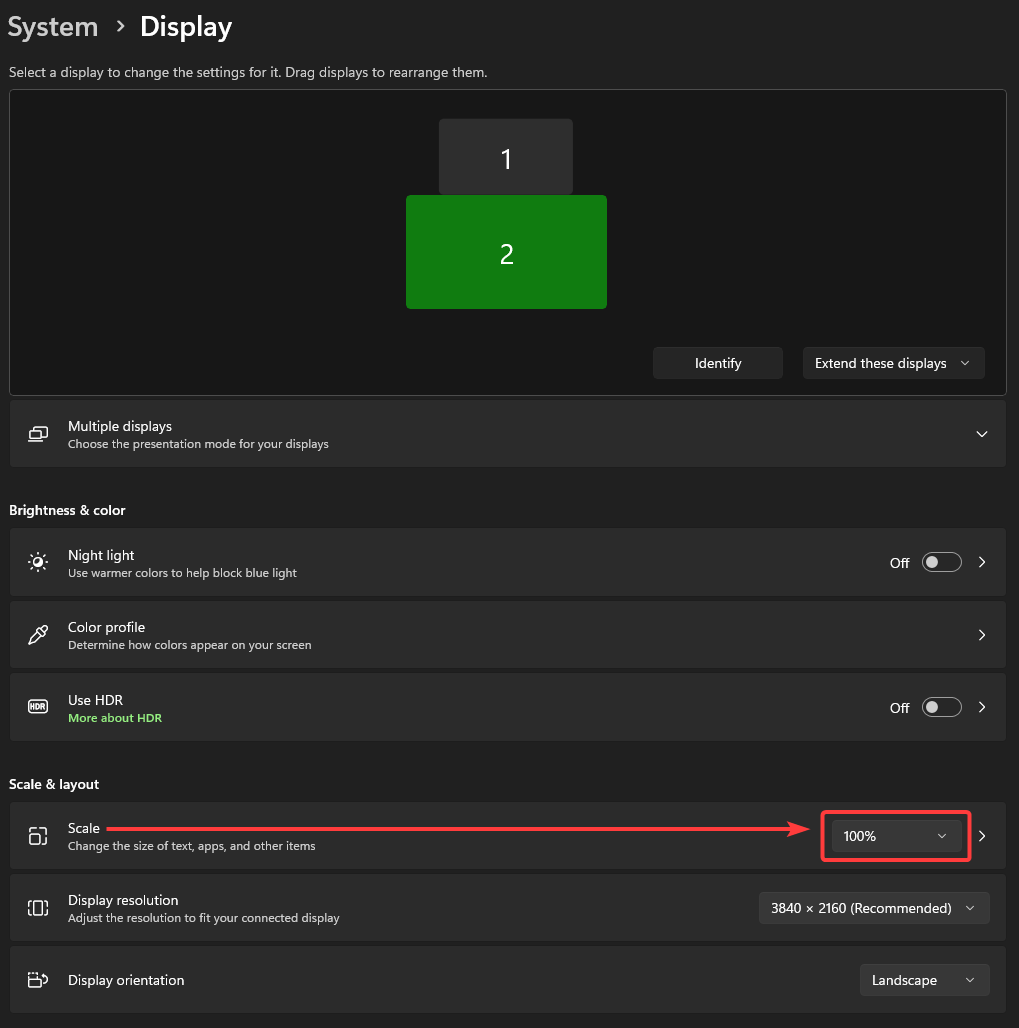Turn on the Night light toggle
The height and width of the screenshot is (1028, 1019).
click(941, 562)
